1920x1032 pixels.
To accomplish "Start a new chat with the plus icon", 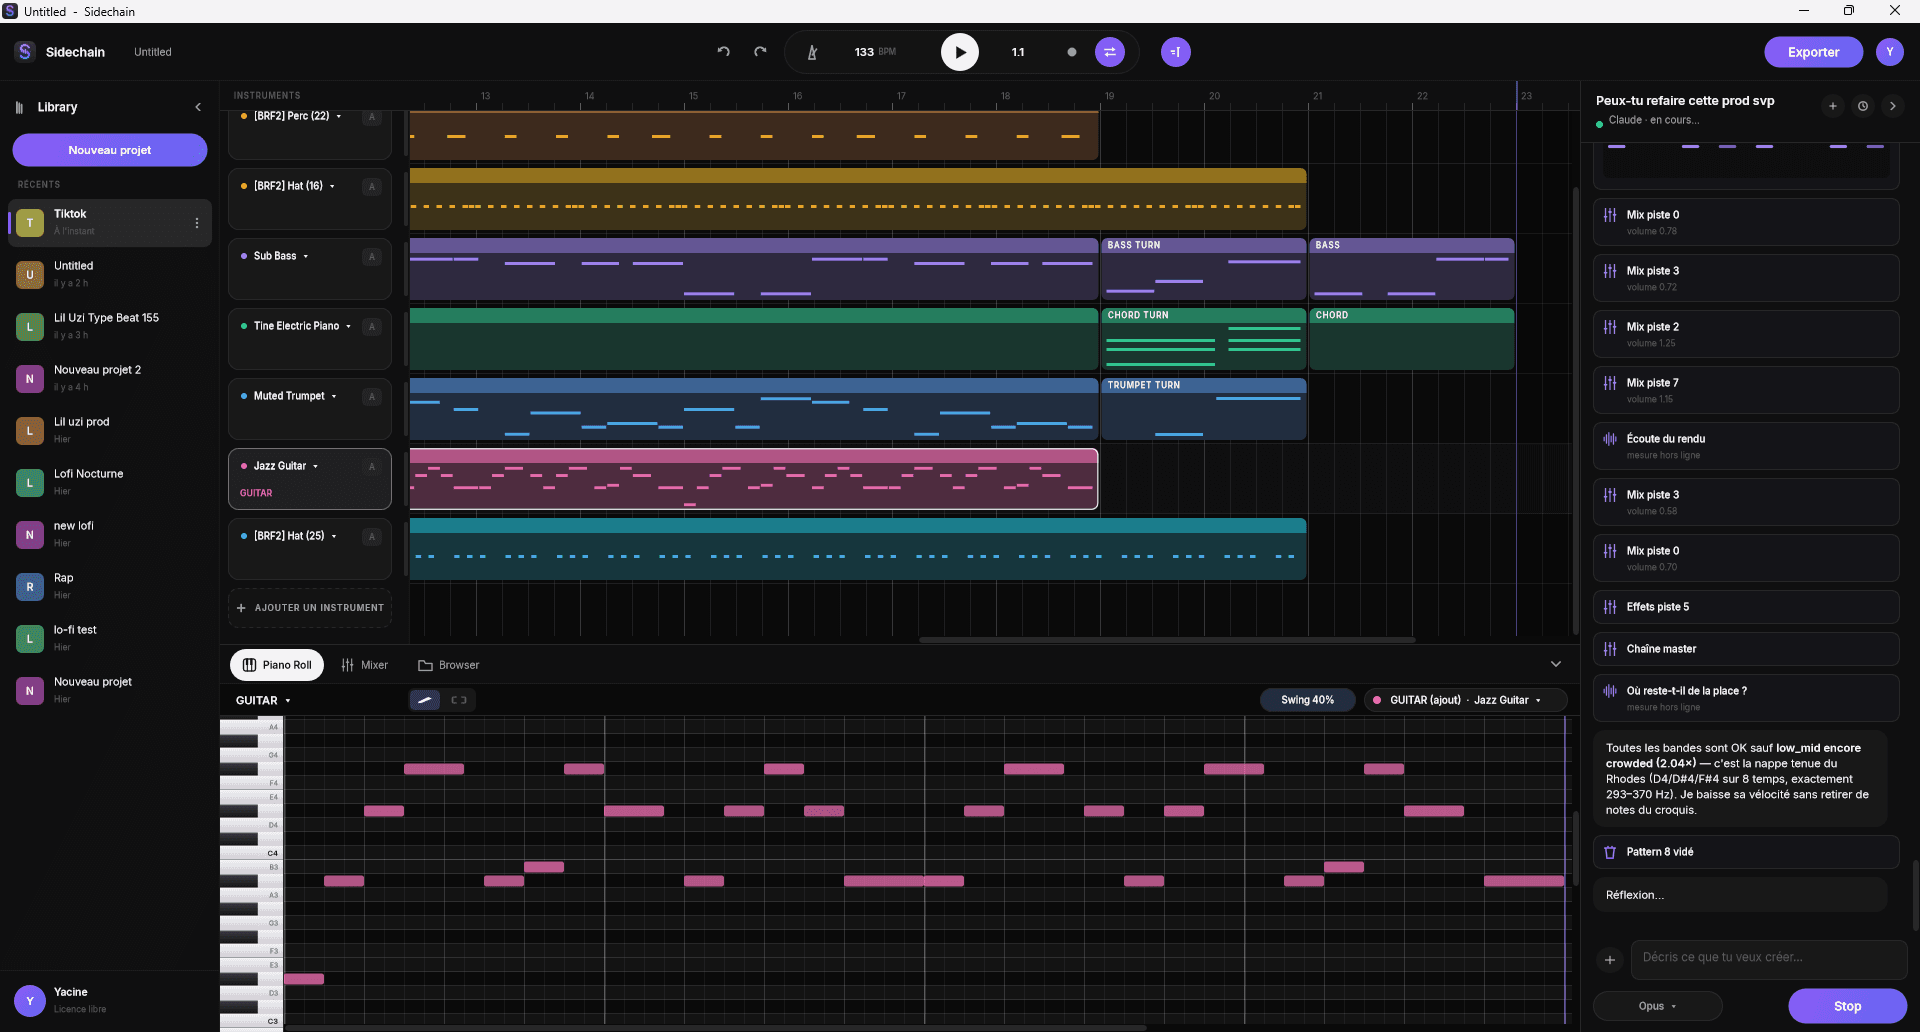I will (x=1832, y=106).
